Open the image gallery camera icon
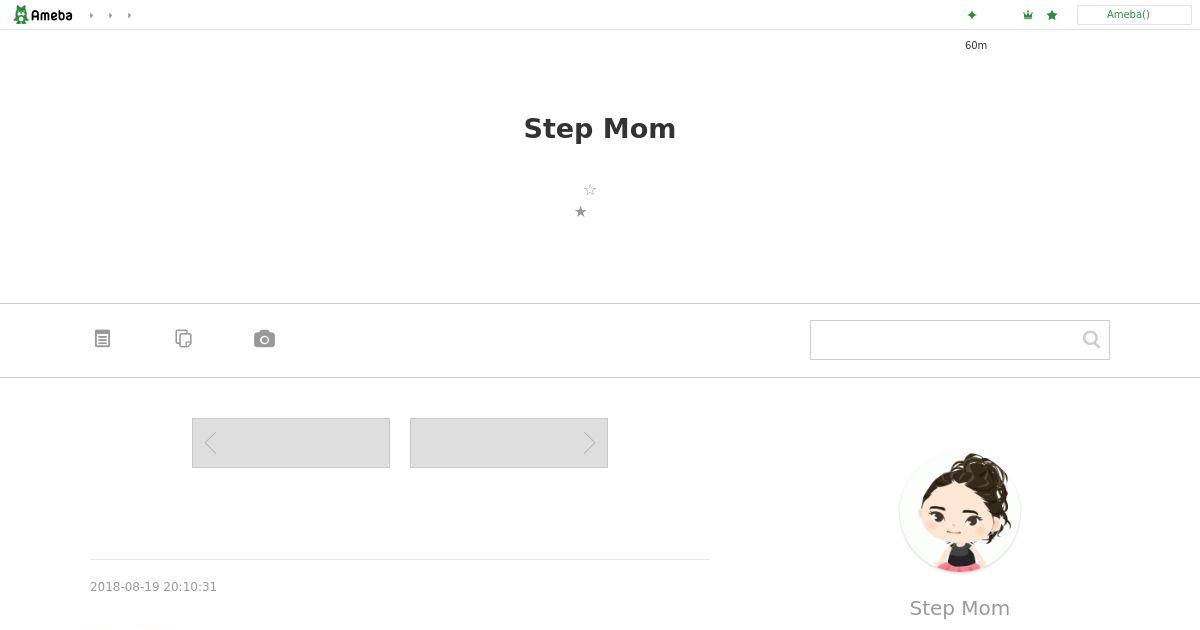Viewport: 1200px width, 630px height. click(x=264, y=339)
